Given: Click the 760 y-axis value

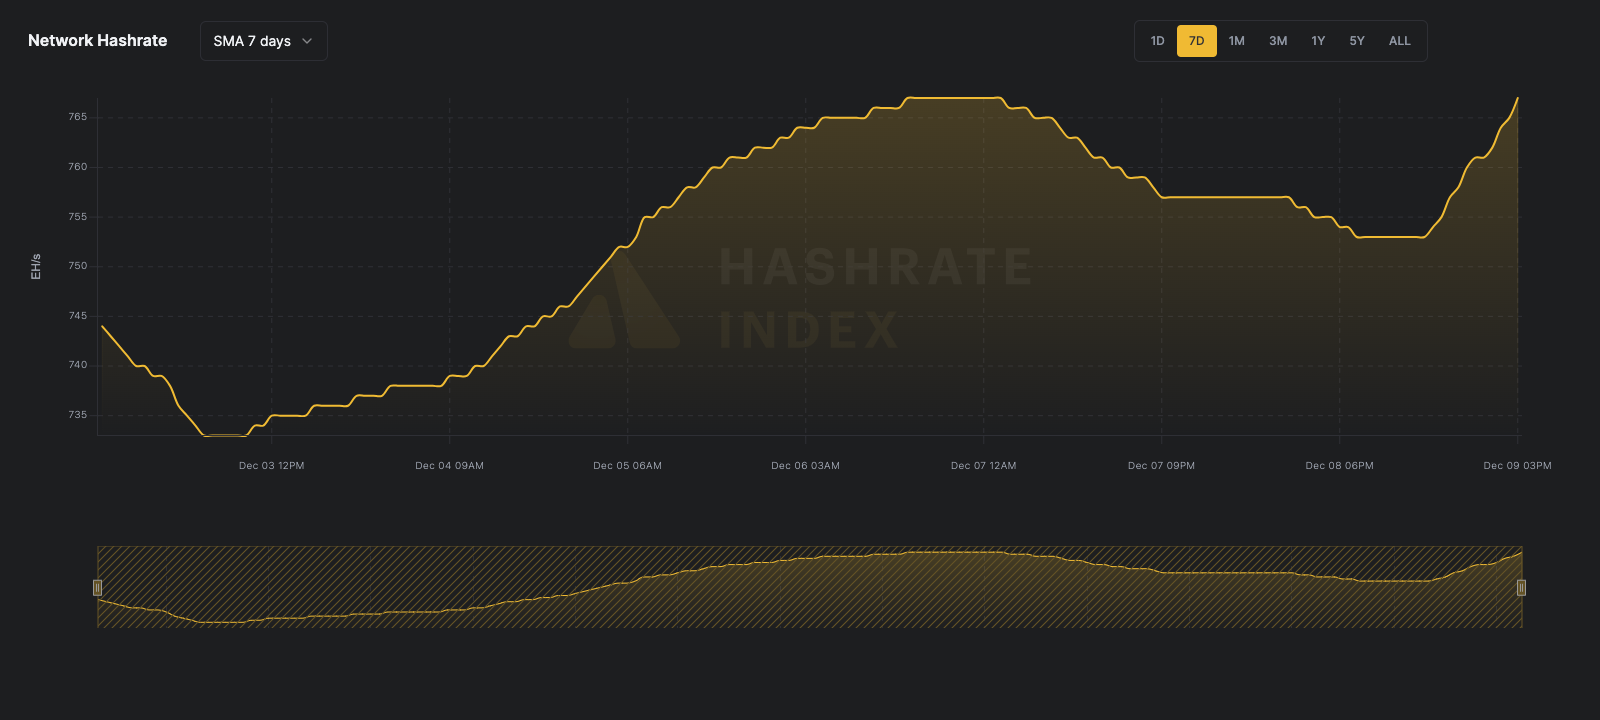Looking at the screenshot, I should [78, 167].
